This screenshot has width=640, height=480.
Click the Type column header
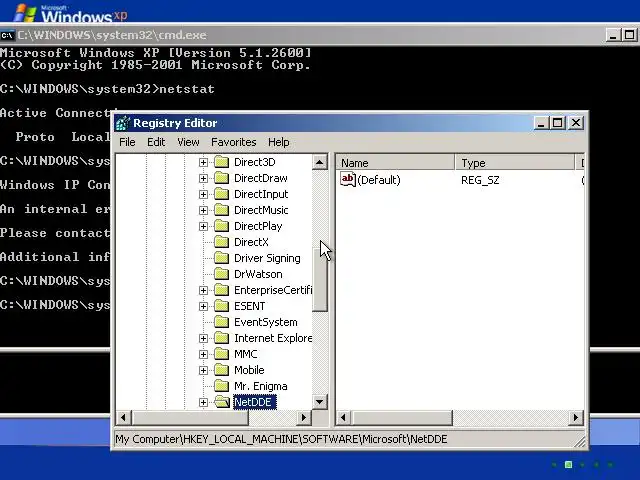coord(515,163)
